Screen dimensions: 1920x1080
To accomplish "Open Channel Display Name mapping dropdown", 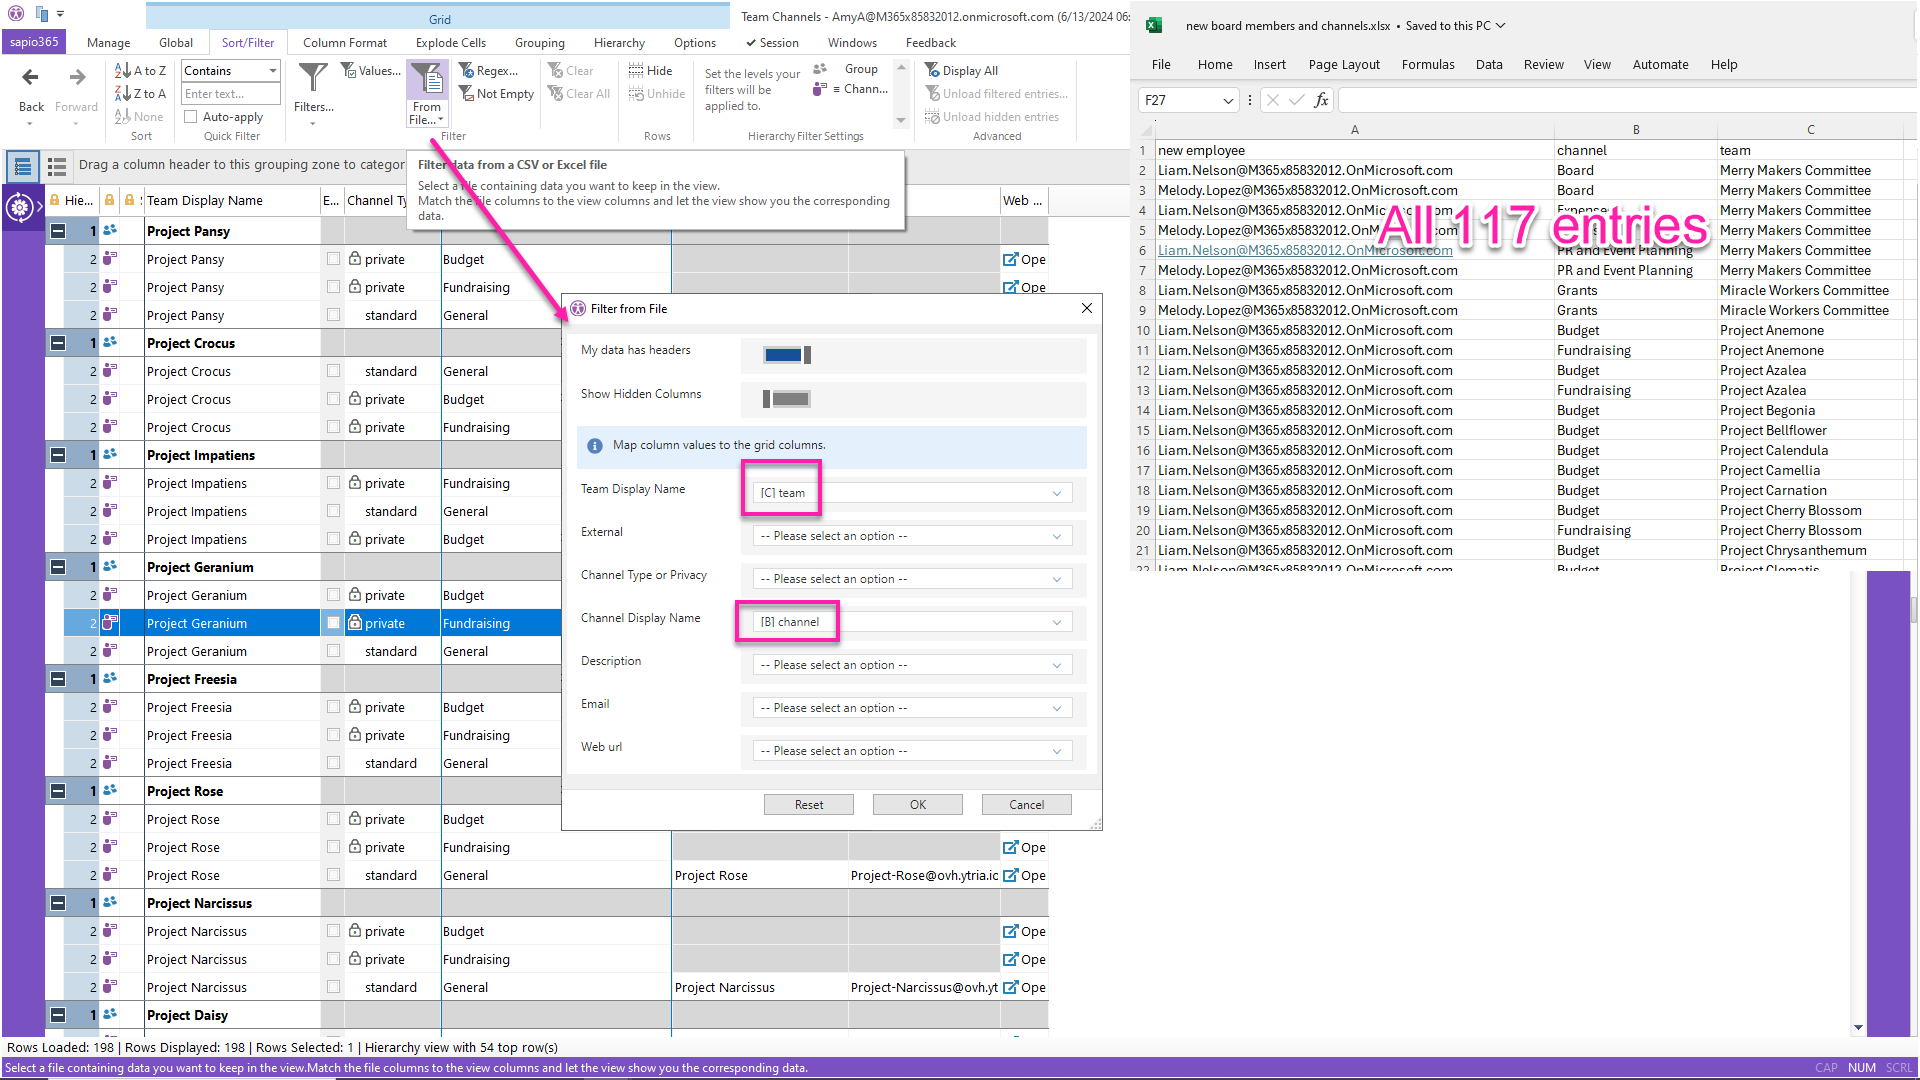I will click(913, 622).
